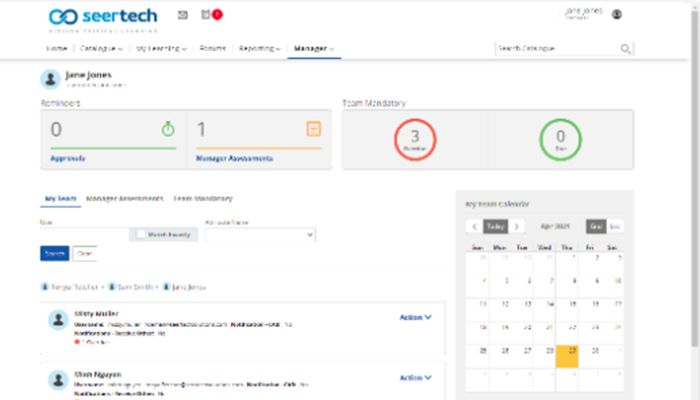Open the attribute dropdown beside Match Exactly
The image size is (700, 400).
(260, 234)
